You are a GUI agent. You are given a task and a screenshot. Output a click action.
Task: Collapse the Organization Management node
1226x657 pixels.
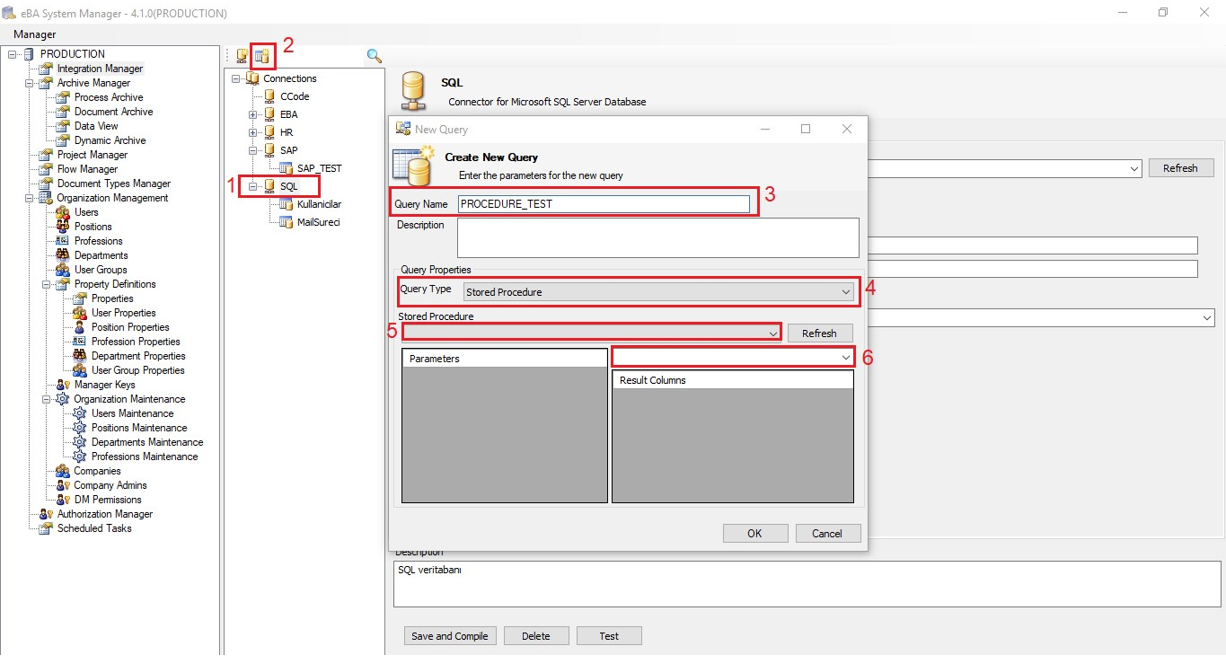(29, 198)
